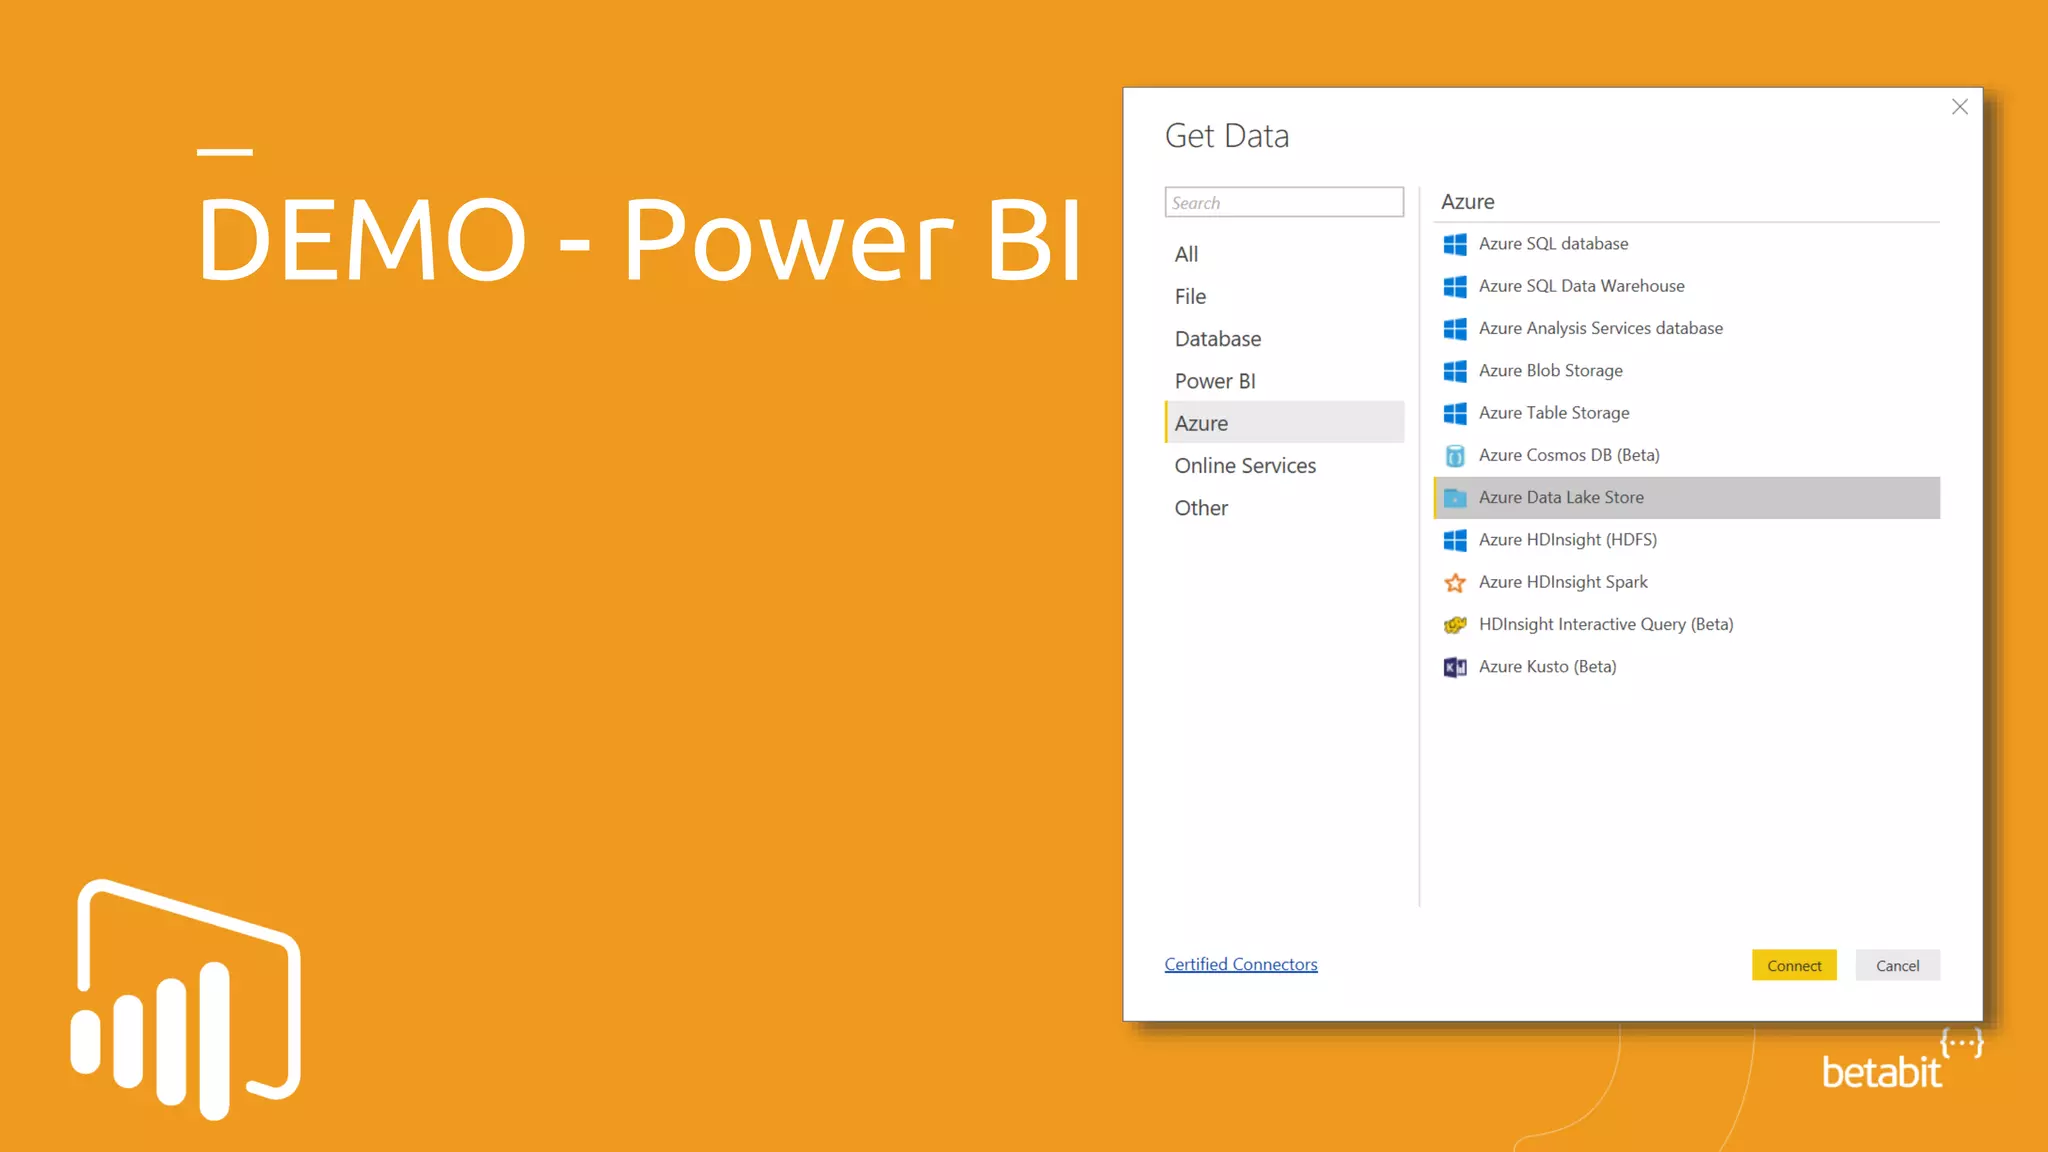Close the Get Data dialog
This screenshot has height=1152, width=2048.
pyautogui.click(x=1960, y=107)
